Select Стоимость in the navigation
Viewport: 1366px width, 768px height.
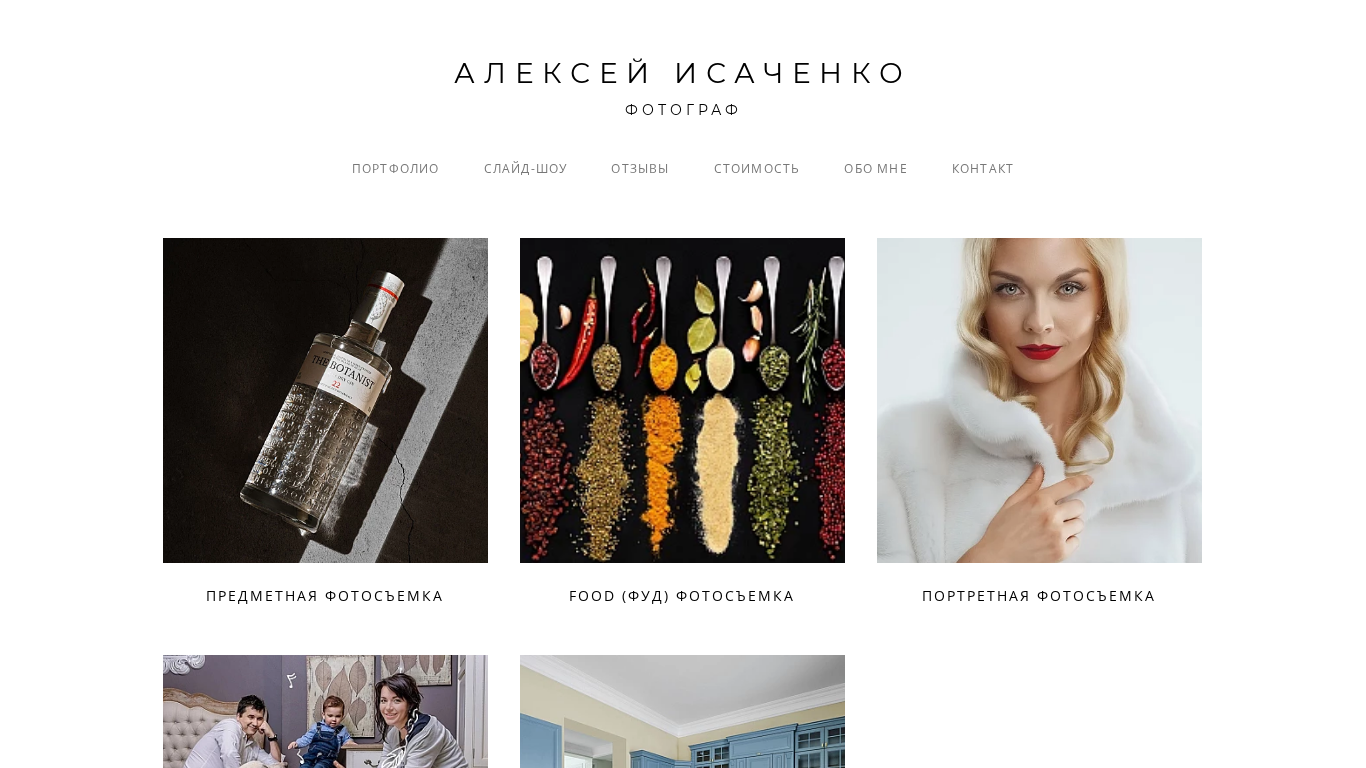[x=756, y=169]
